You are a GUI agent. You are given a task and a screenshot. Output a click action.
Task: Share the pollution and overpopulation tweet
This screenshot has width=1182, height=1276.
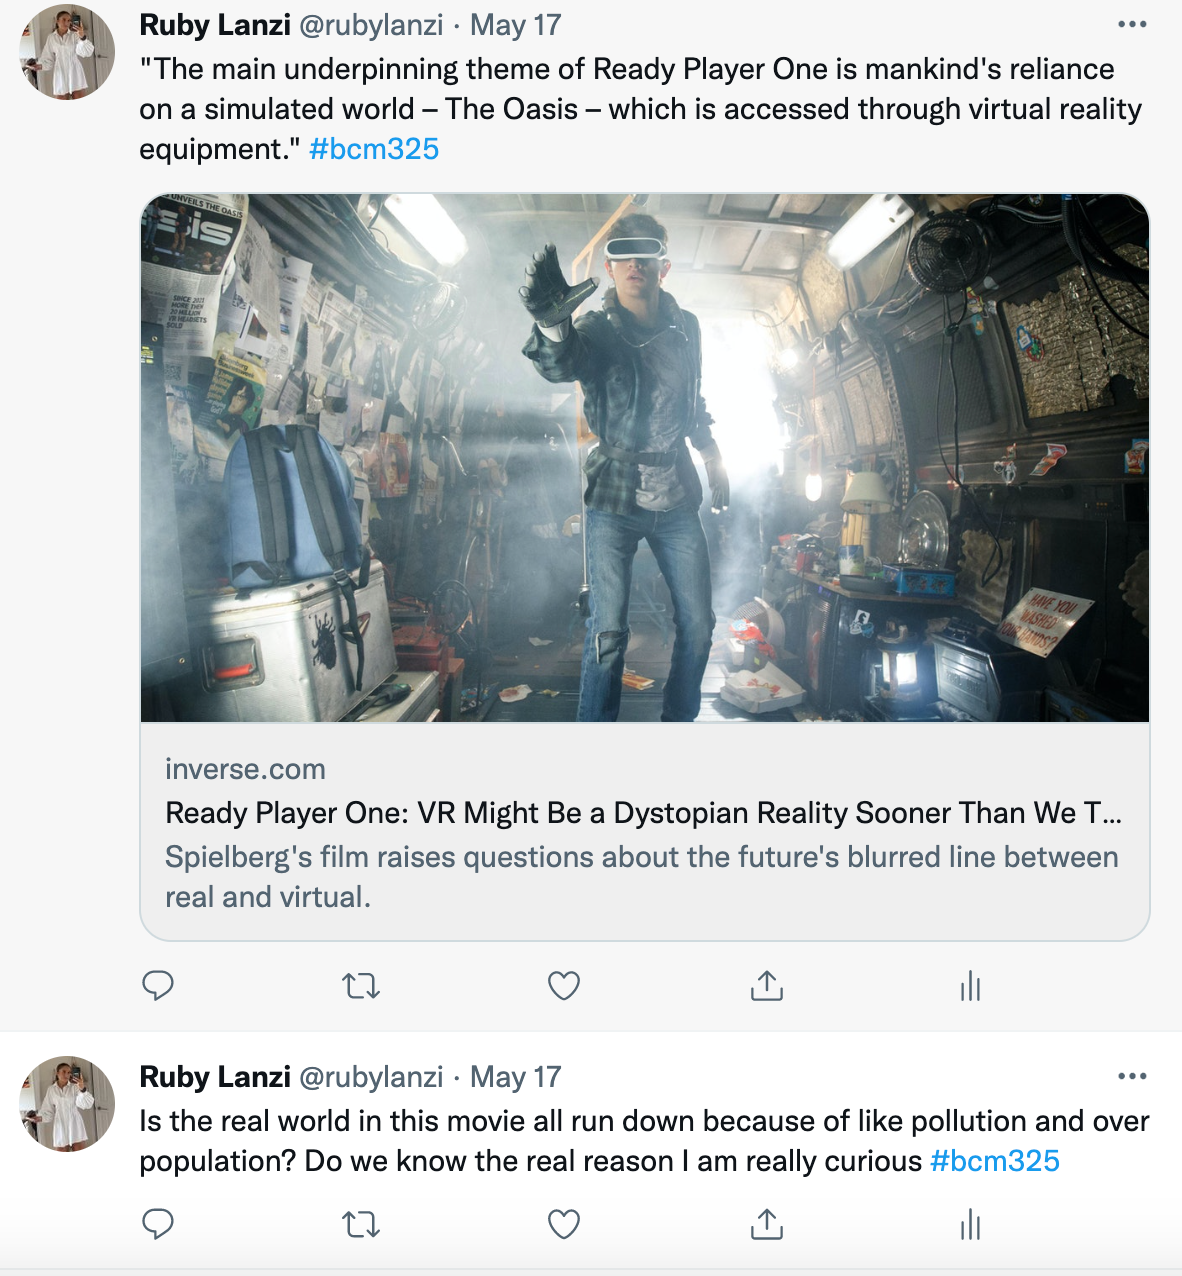[x=767, y=1224]
